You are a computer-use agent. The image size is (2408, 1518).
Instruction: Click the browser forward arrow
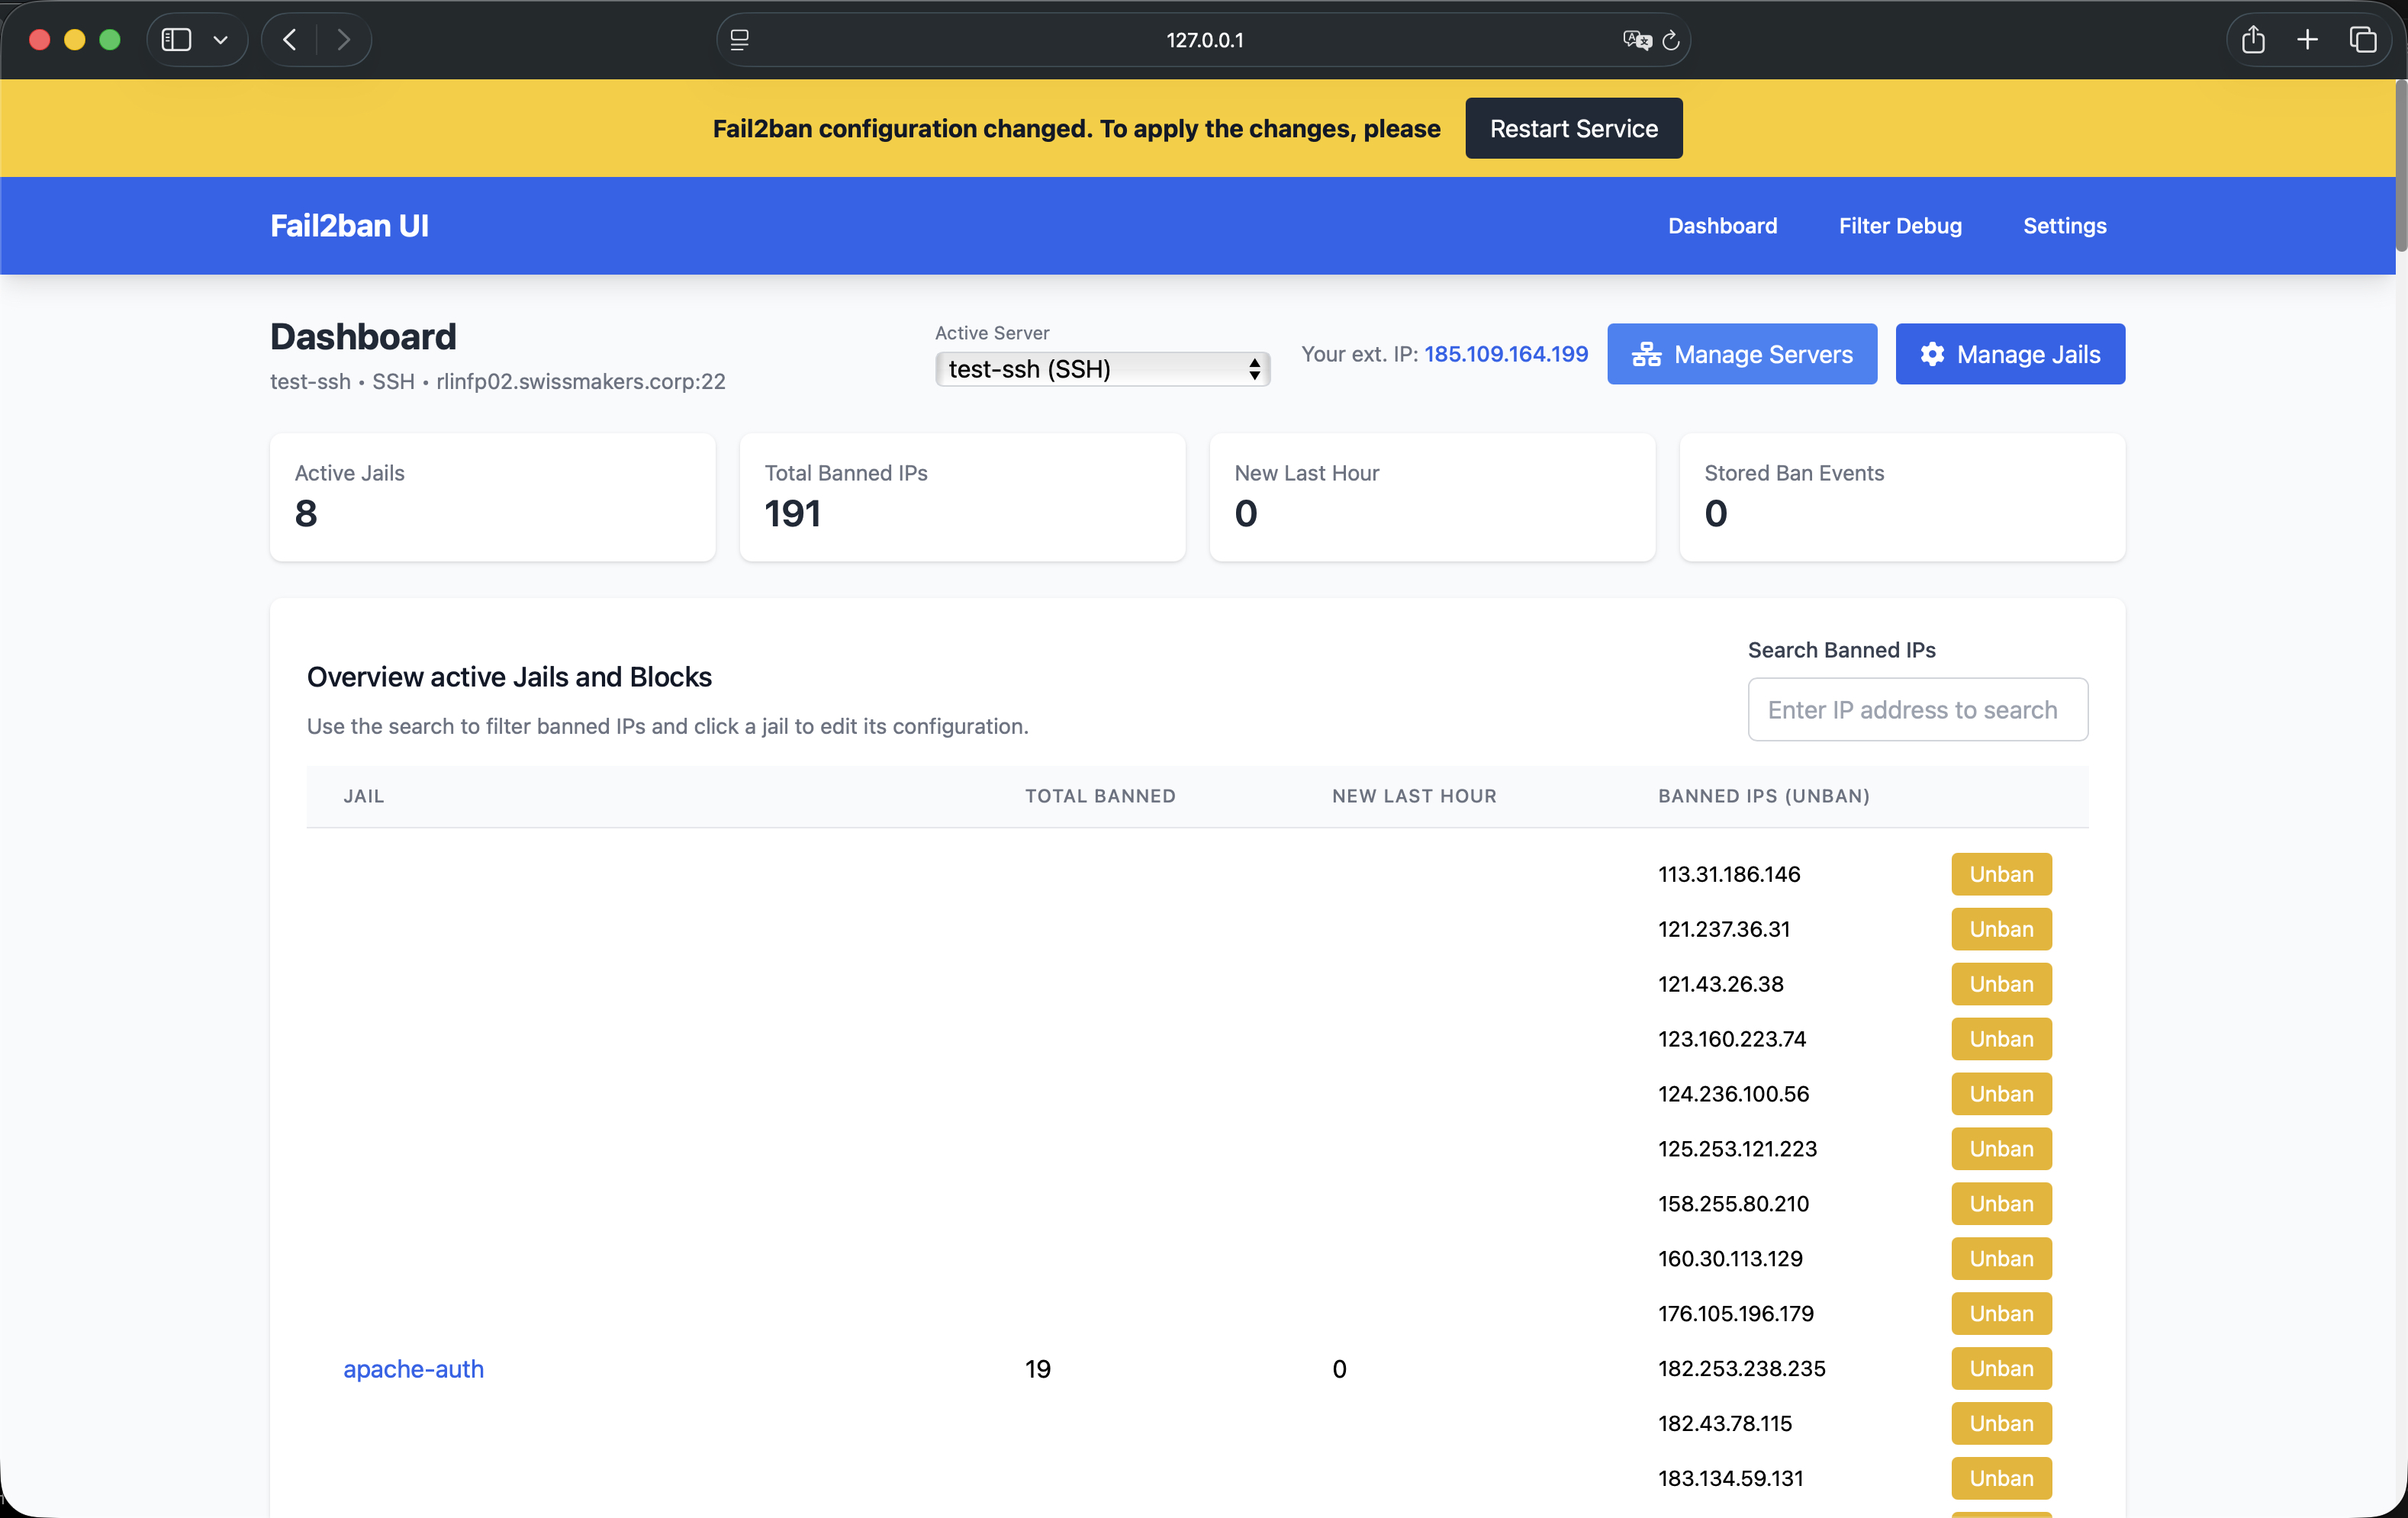(343, 40)
